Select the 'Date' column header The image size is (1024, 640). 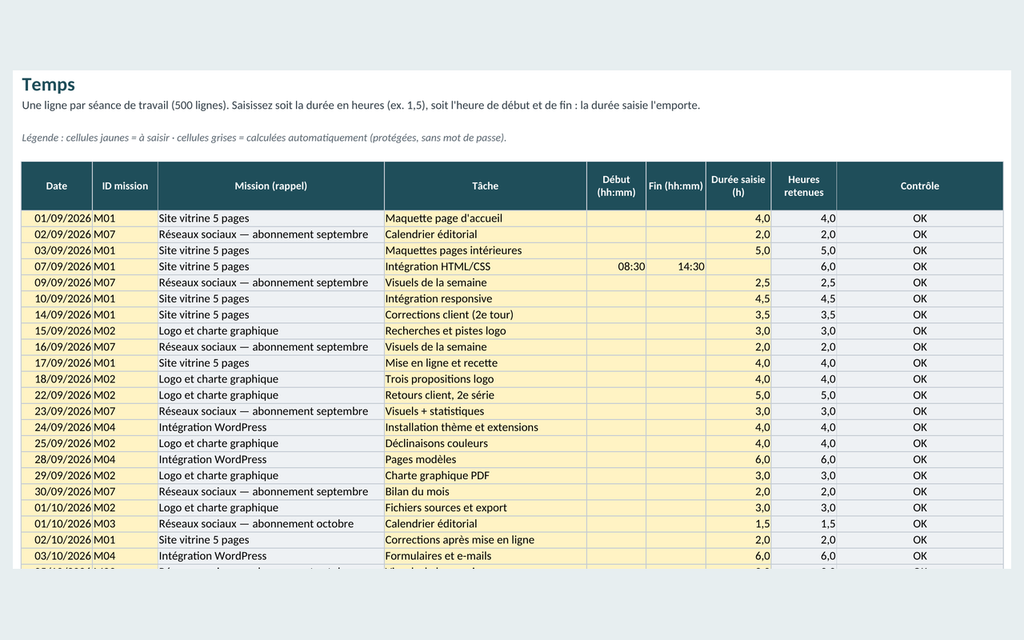click(x=57, y=186)
